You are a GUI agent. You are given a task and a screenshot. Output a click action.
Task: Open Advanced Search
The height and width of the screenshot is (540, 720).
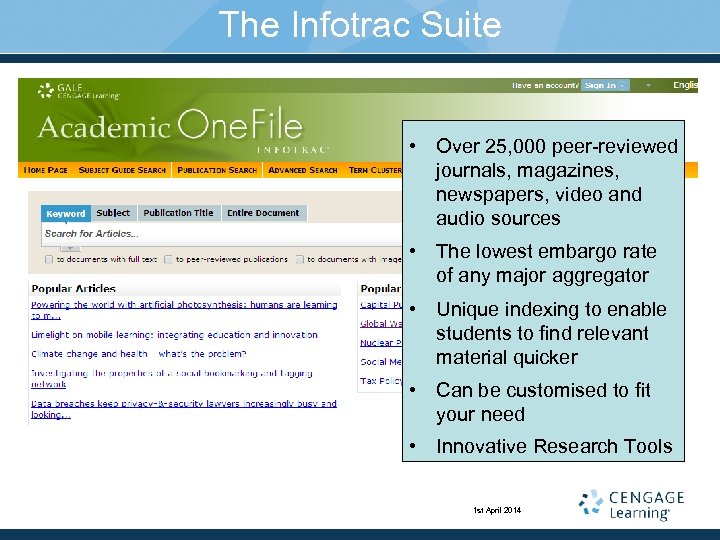tap(303, 170)
